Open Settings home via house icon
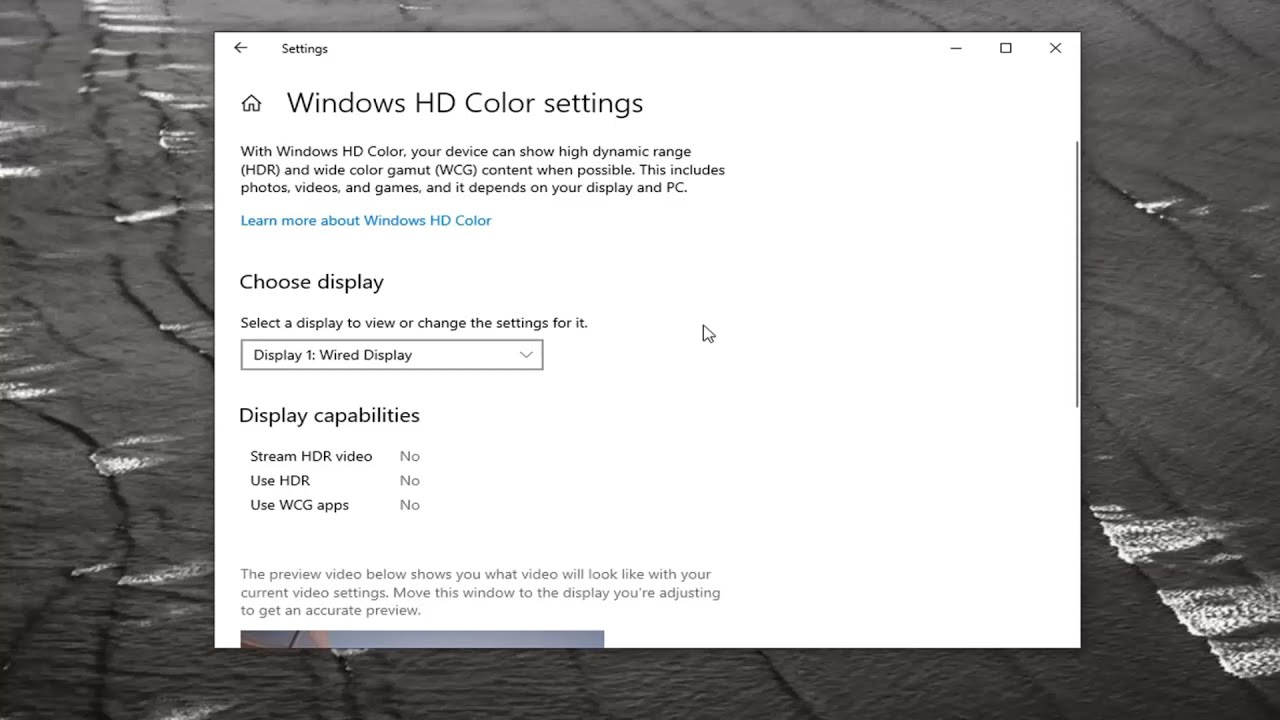 tap(251, 103)
